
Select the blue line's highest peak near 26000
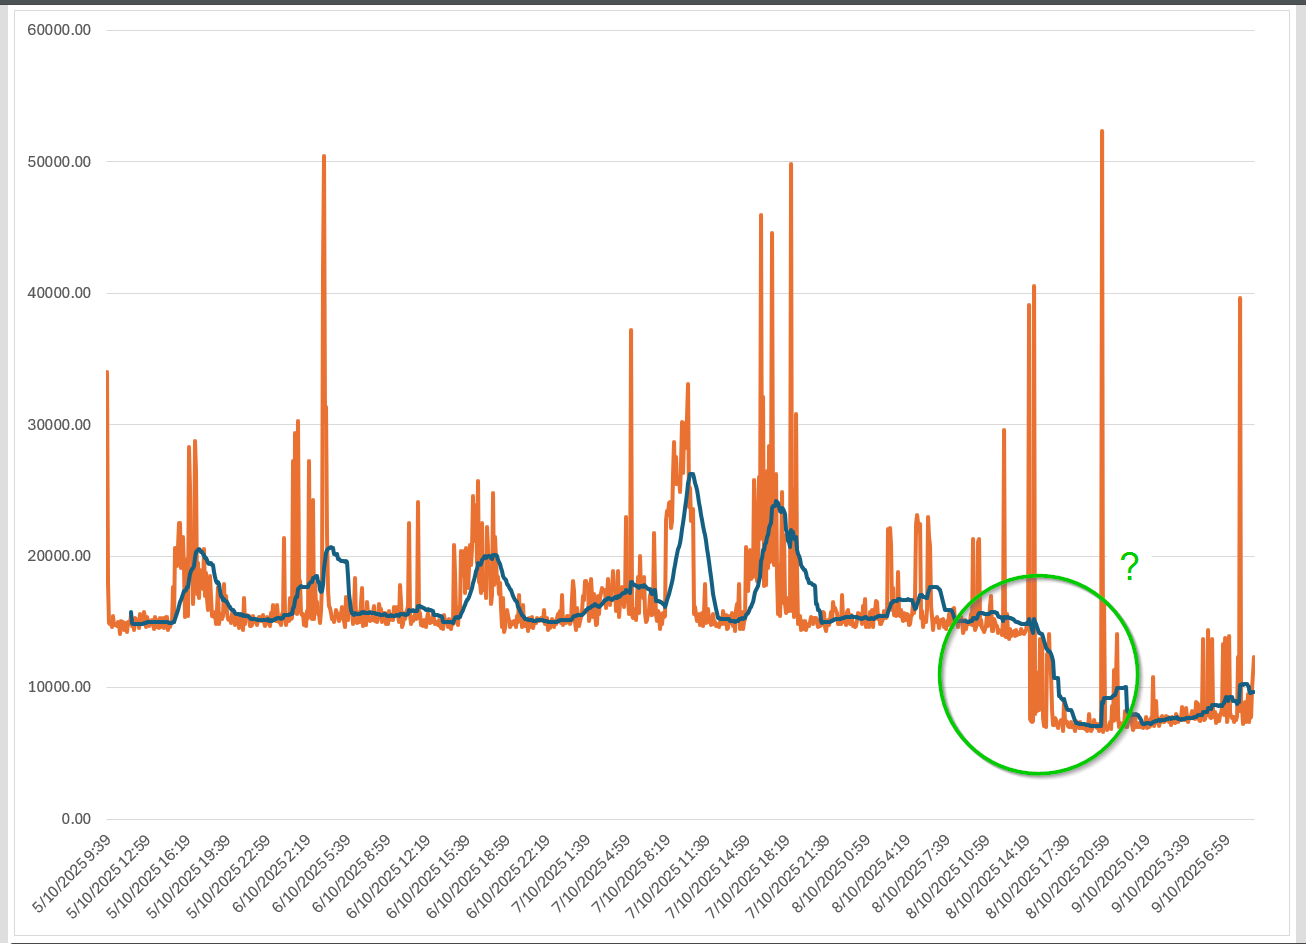(x=691, y=474)
